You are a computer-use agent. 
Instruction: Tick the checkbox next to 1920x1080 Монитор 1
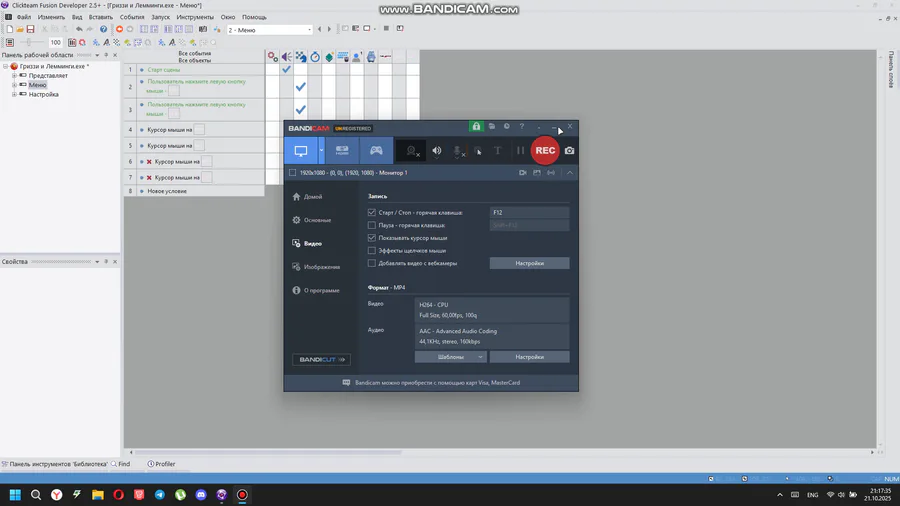coord(293,173)
